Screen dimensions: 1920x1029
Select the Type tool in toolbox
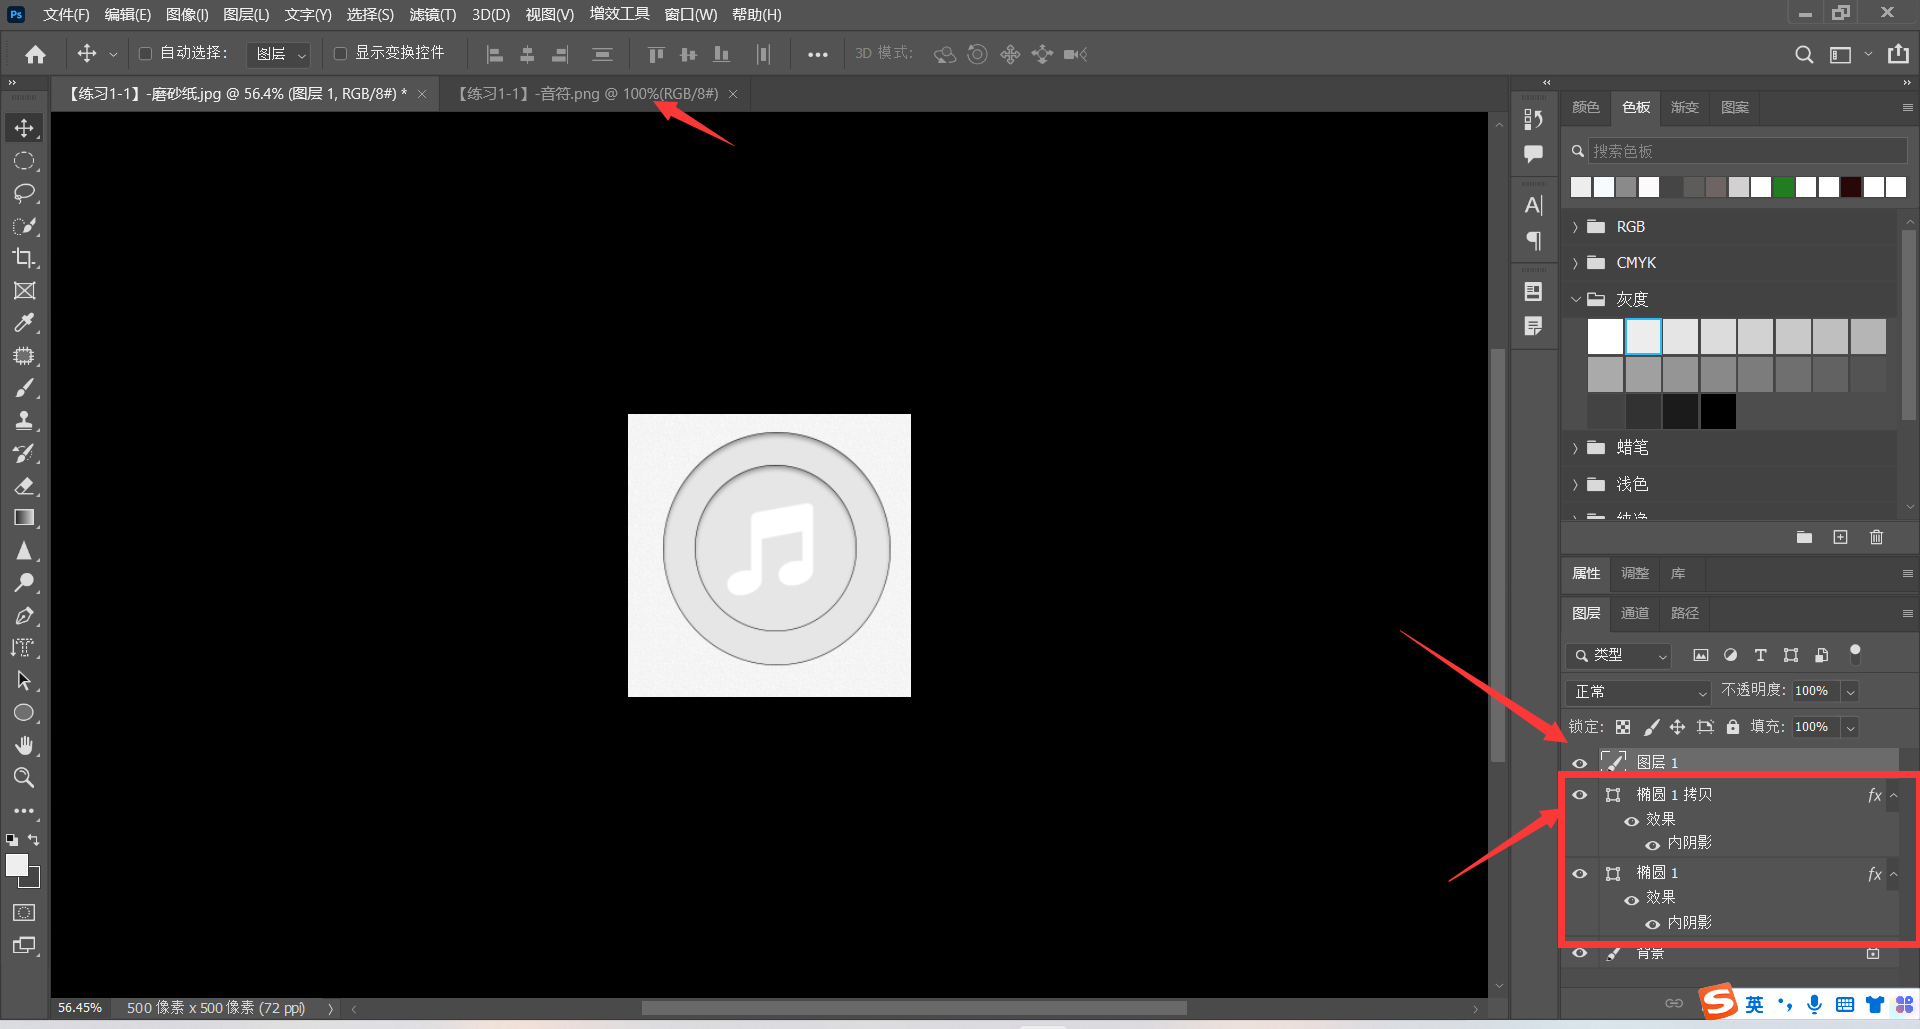click(x=24, y=648)
